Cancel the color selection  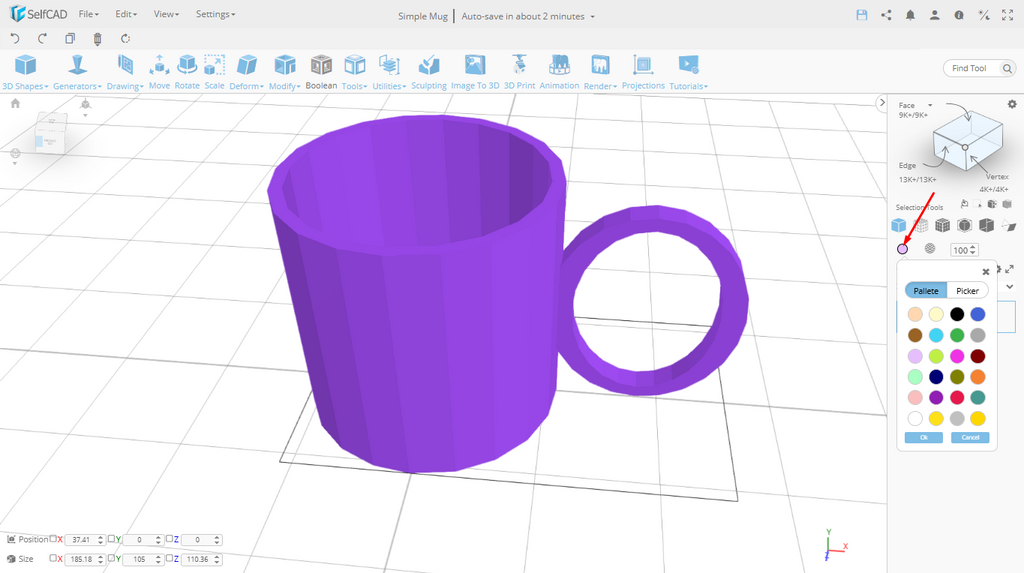(x=970, y=437)
